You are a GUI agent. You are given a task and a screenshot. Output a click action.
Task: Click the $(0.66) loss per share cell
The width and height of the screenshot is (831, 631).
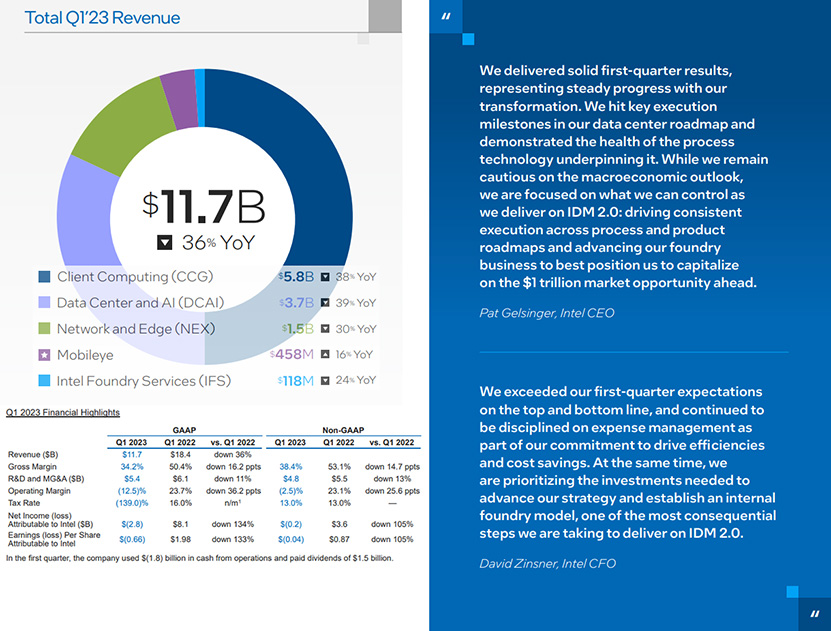132,540
